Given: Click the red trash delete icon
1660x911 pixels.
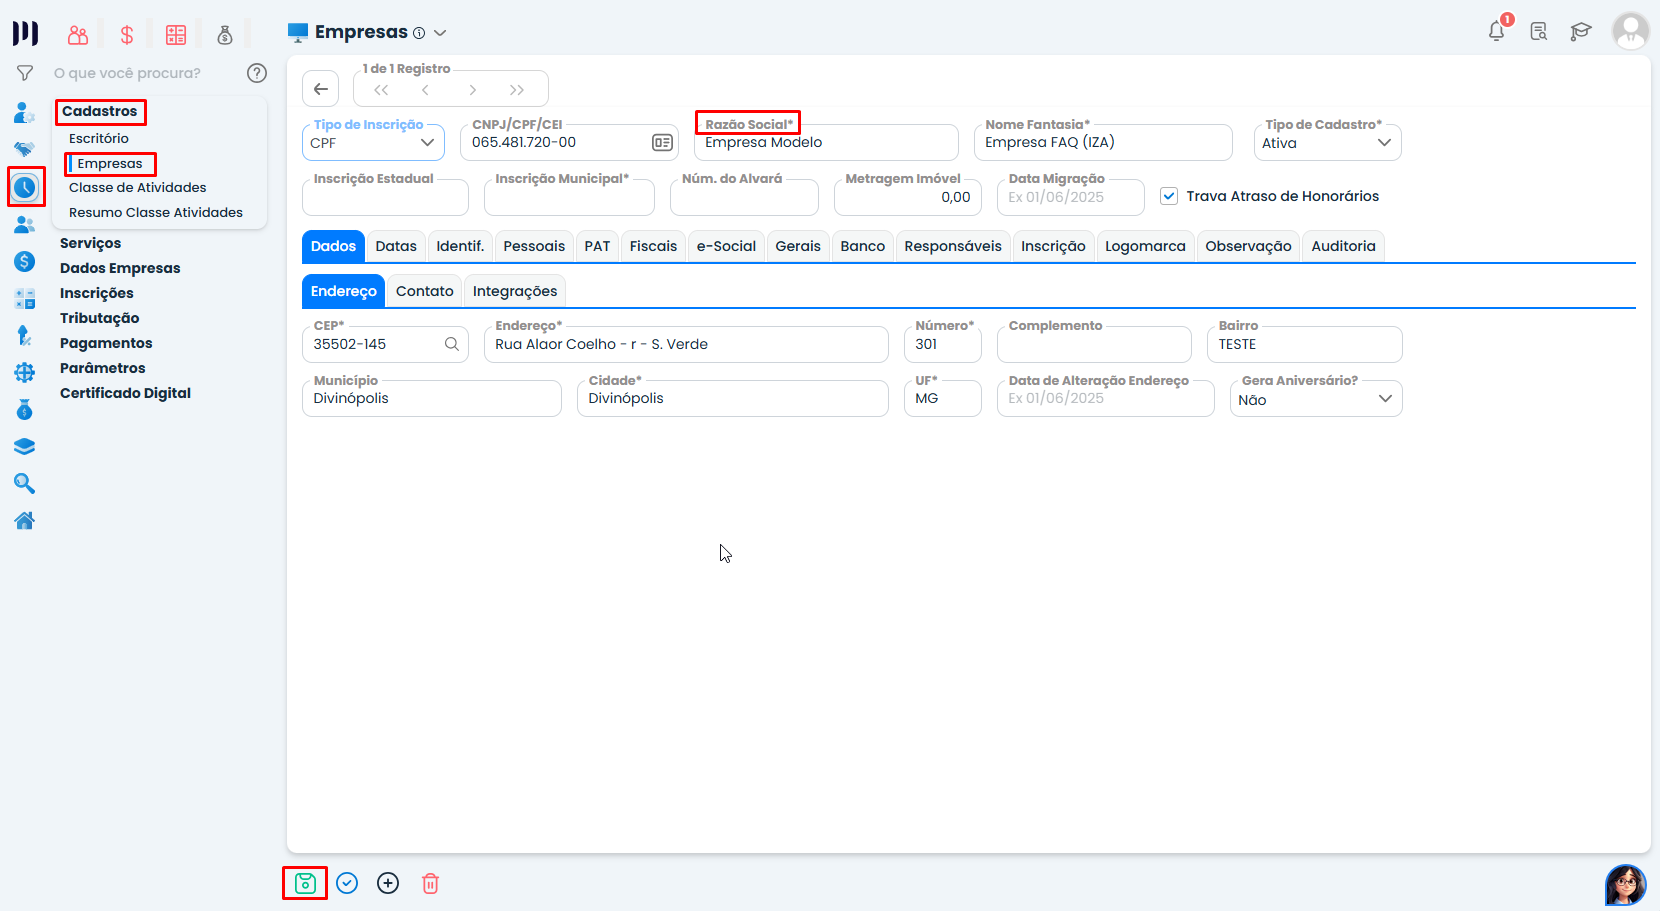Looking at the screenshot, I should click(430, 883).
